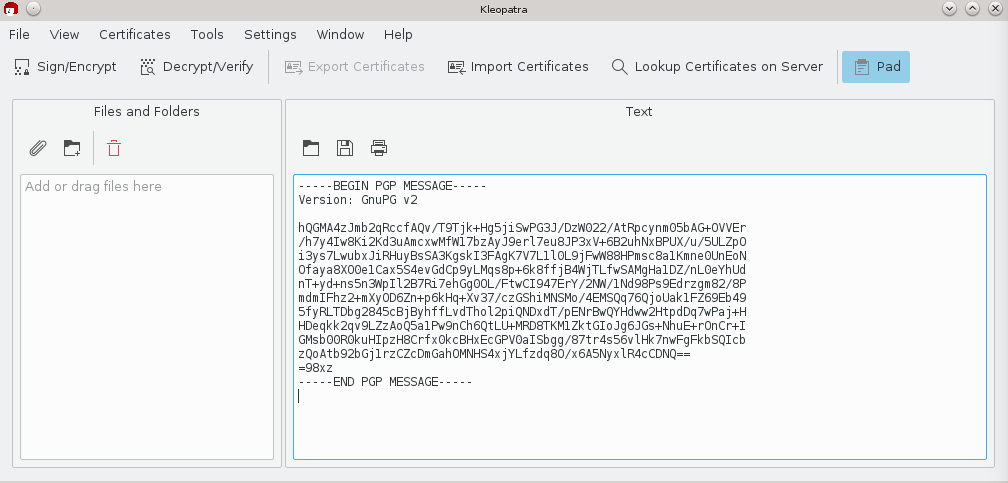Click the Sign/Encrypt toolbar button
Screen dimensions: 1008x483
click(65, 67)
